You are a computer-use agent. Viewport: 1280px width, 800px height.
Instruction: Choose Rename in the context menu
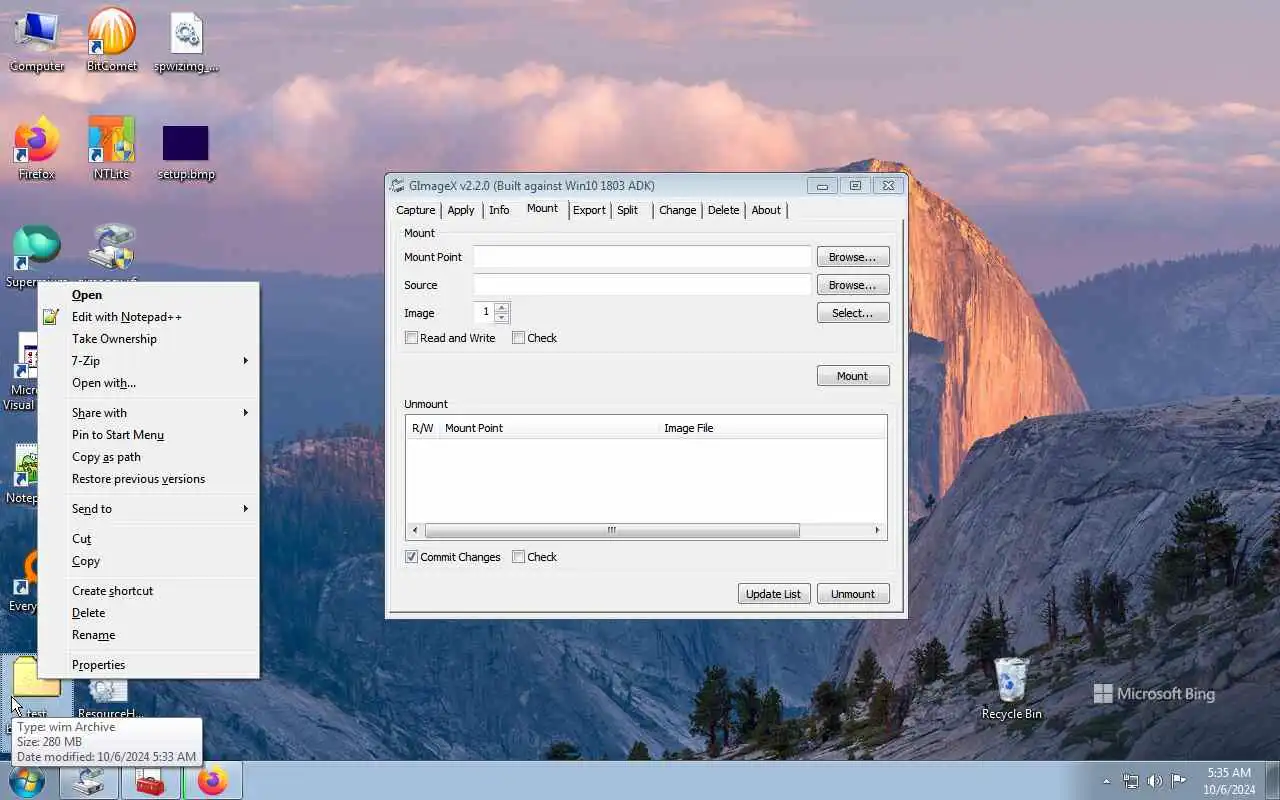coord(148,635)
